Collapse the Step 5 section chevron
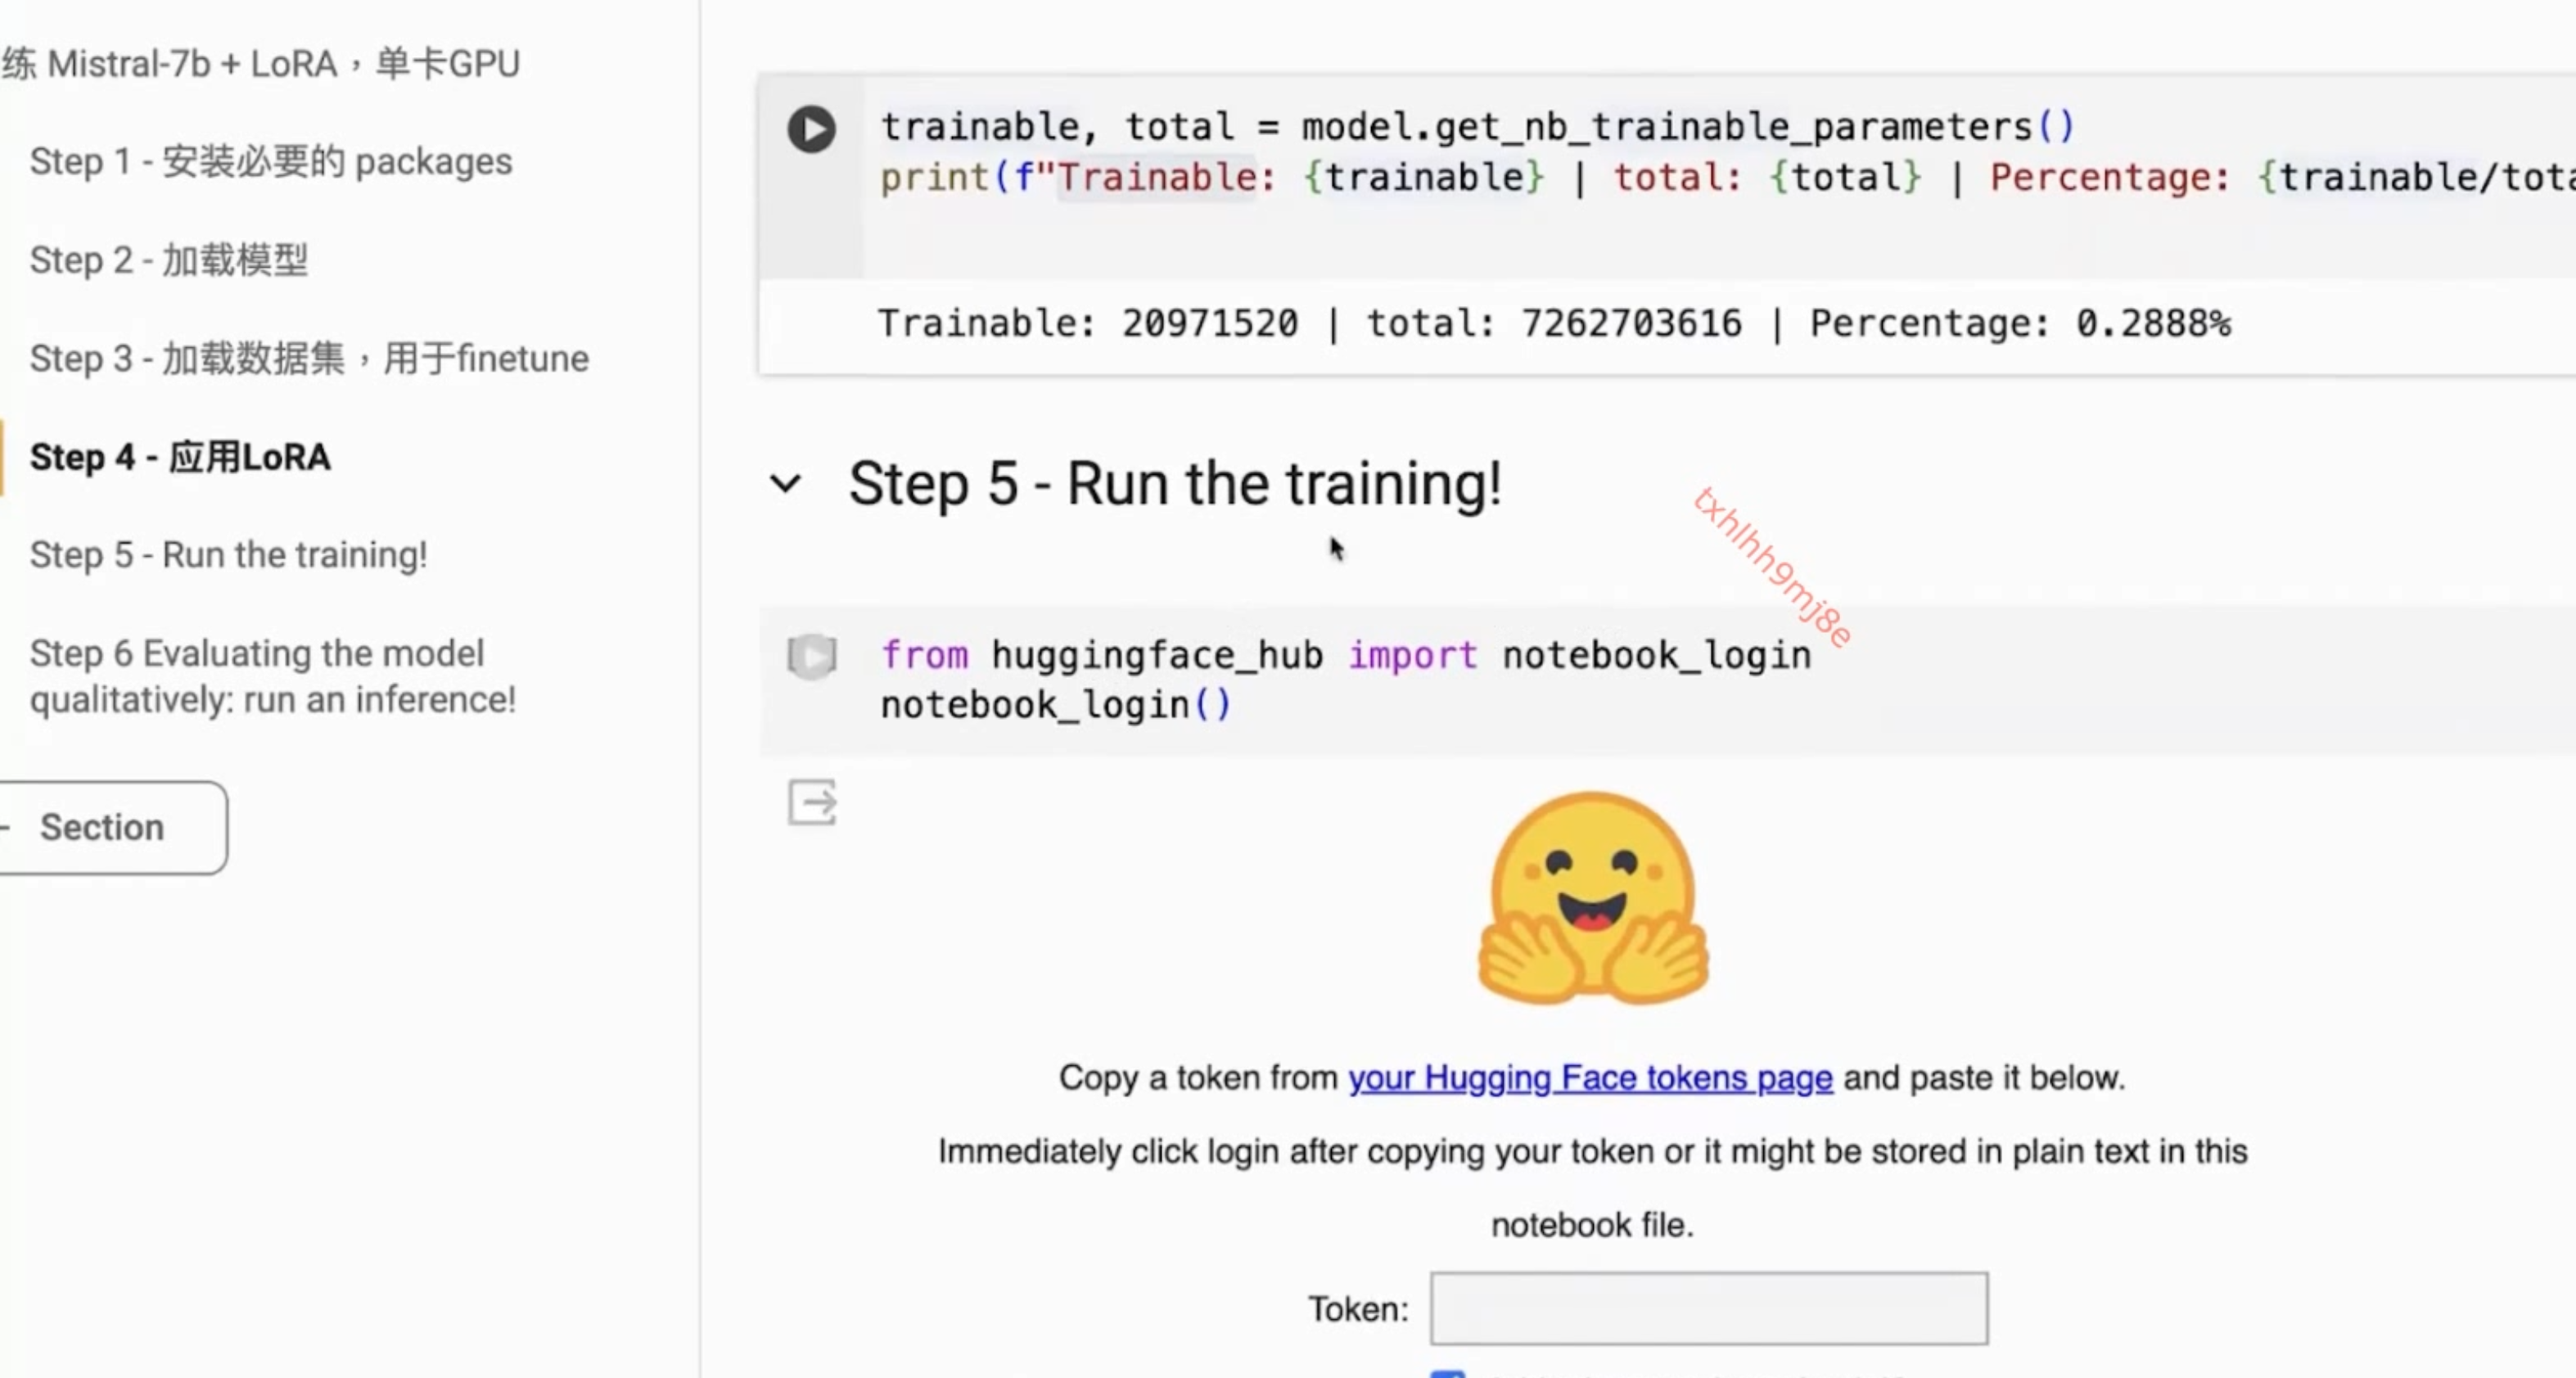2576x1378 pixels. (786, 484)
